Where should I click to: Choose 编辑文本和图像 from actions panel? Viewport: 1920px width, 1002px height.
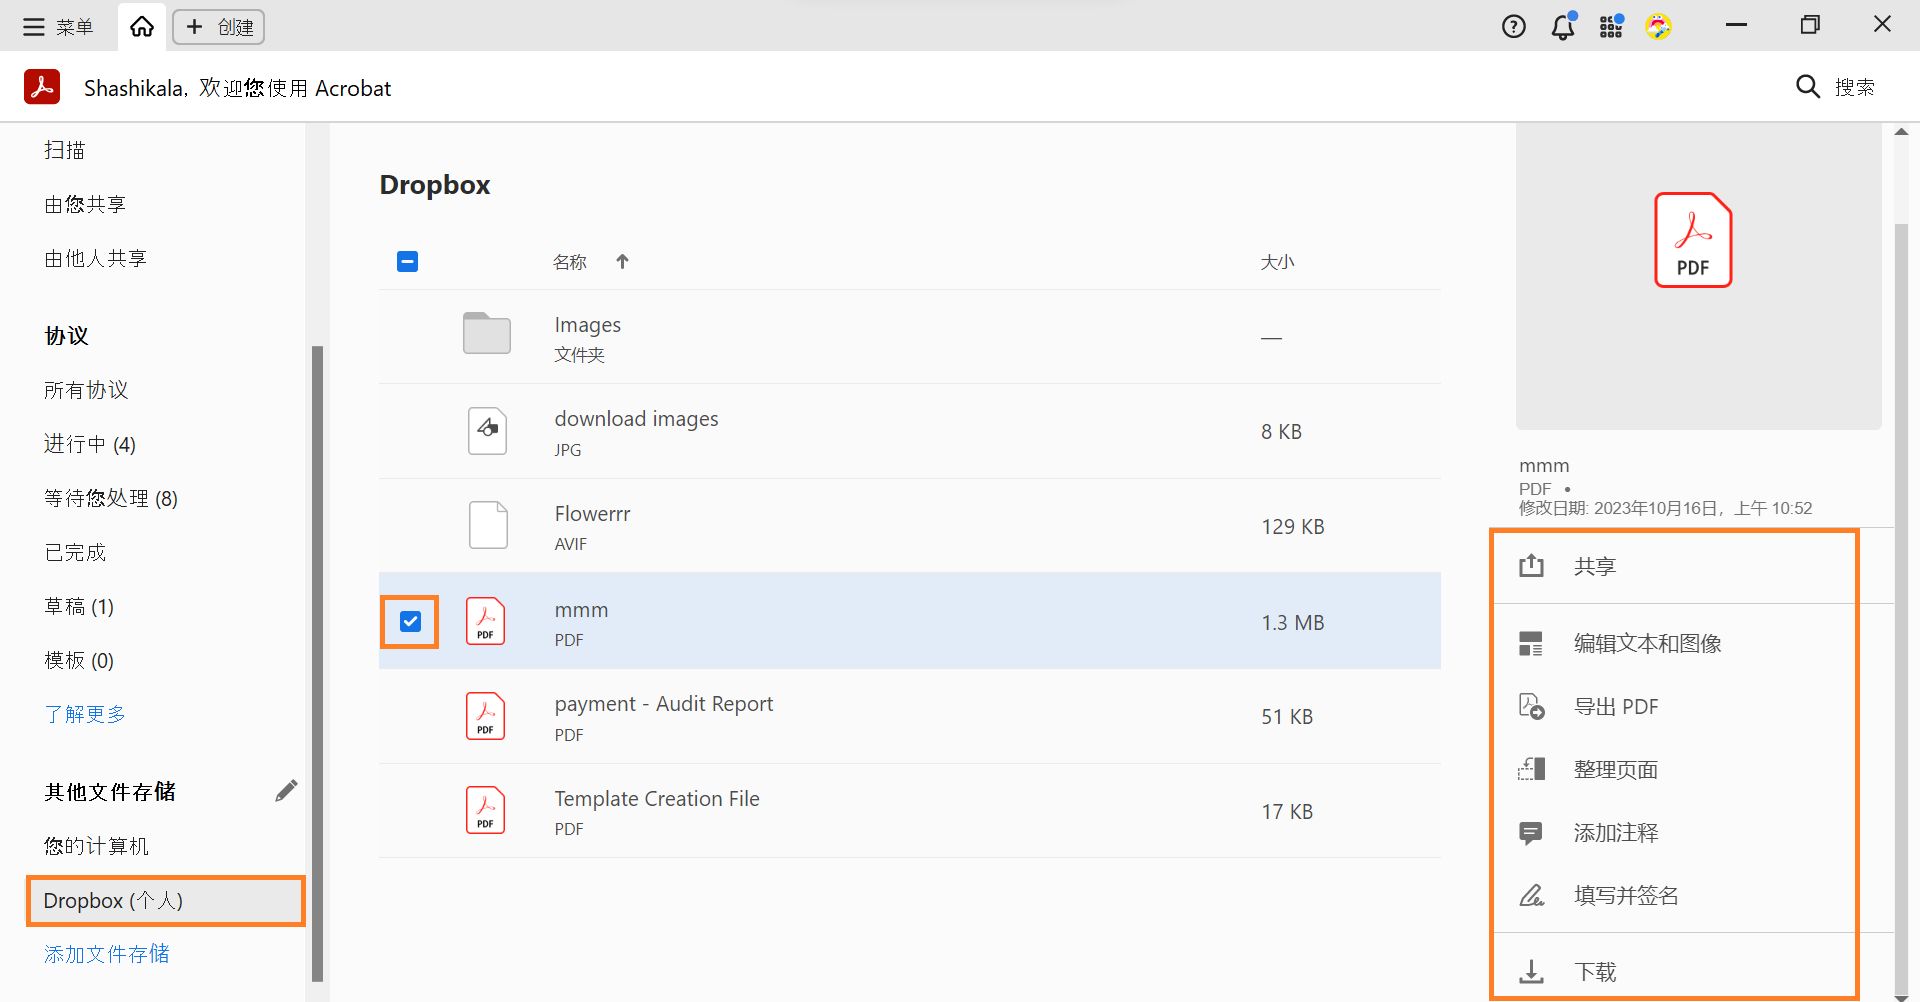point(1647,644)
